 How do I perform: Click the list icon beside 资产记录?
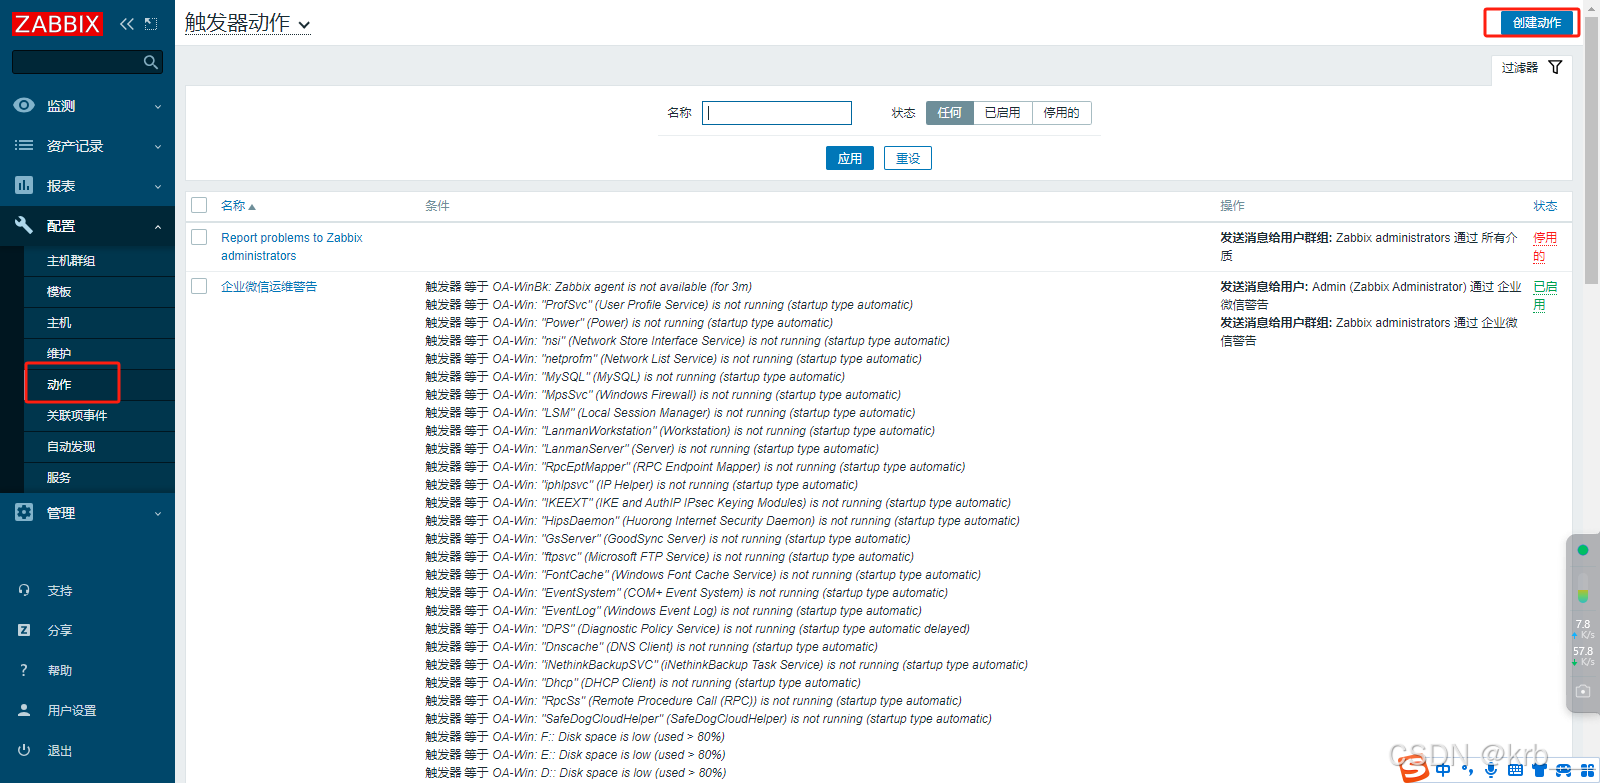coord(24,145)
